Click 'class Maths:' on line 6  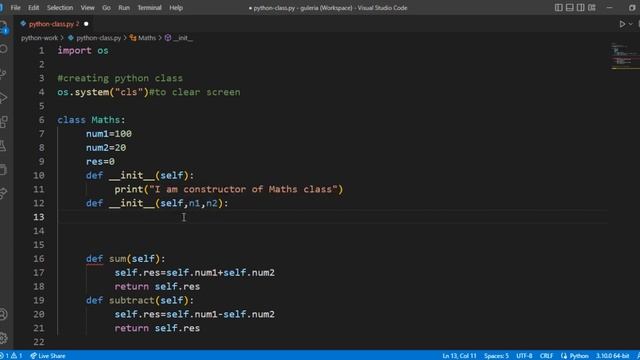(91, 120)
